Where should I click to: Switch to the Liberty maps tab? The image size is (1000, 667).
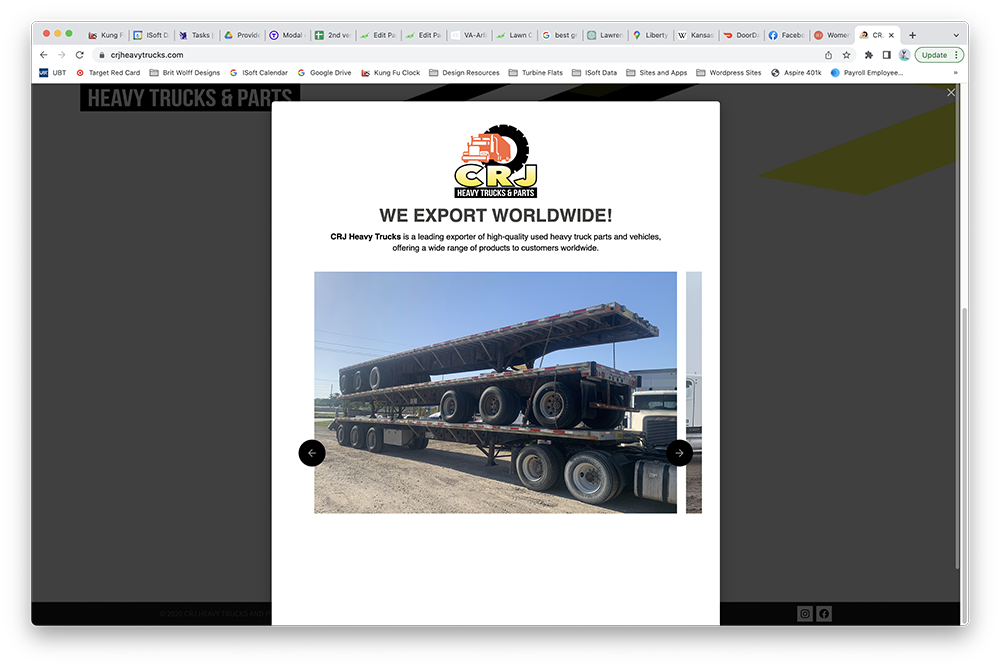(651, 35)
